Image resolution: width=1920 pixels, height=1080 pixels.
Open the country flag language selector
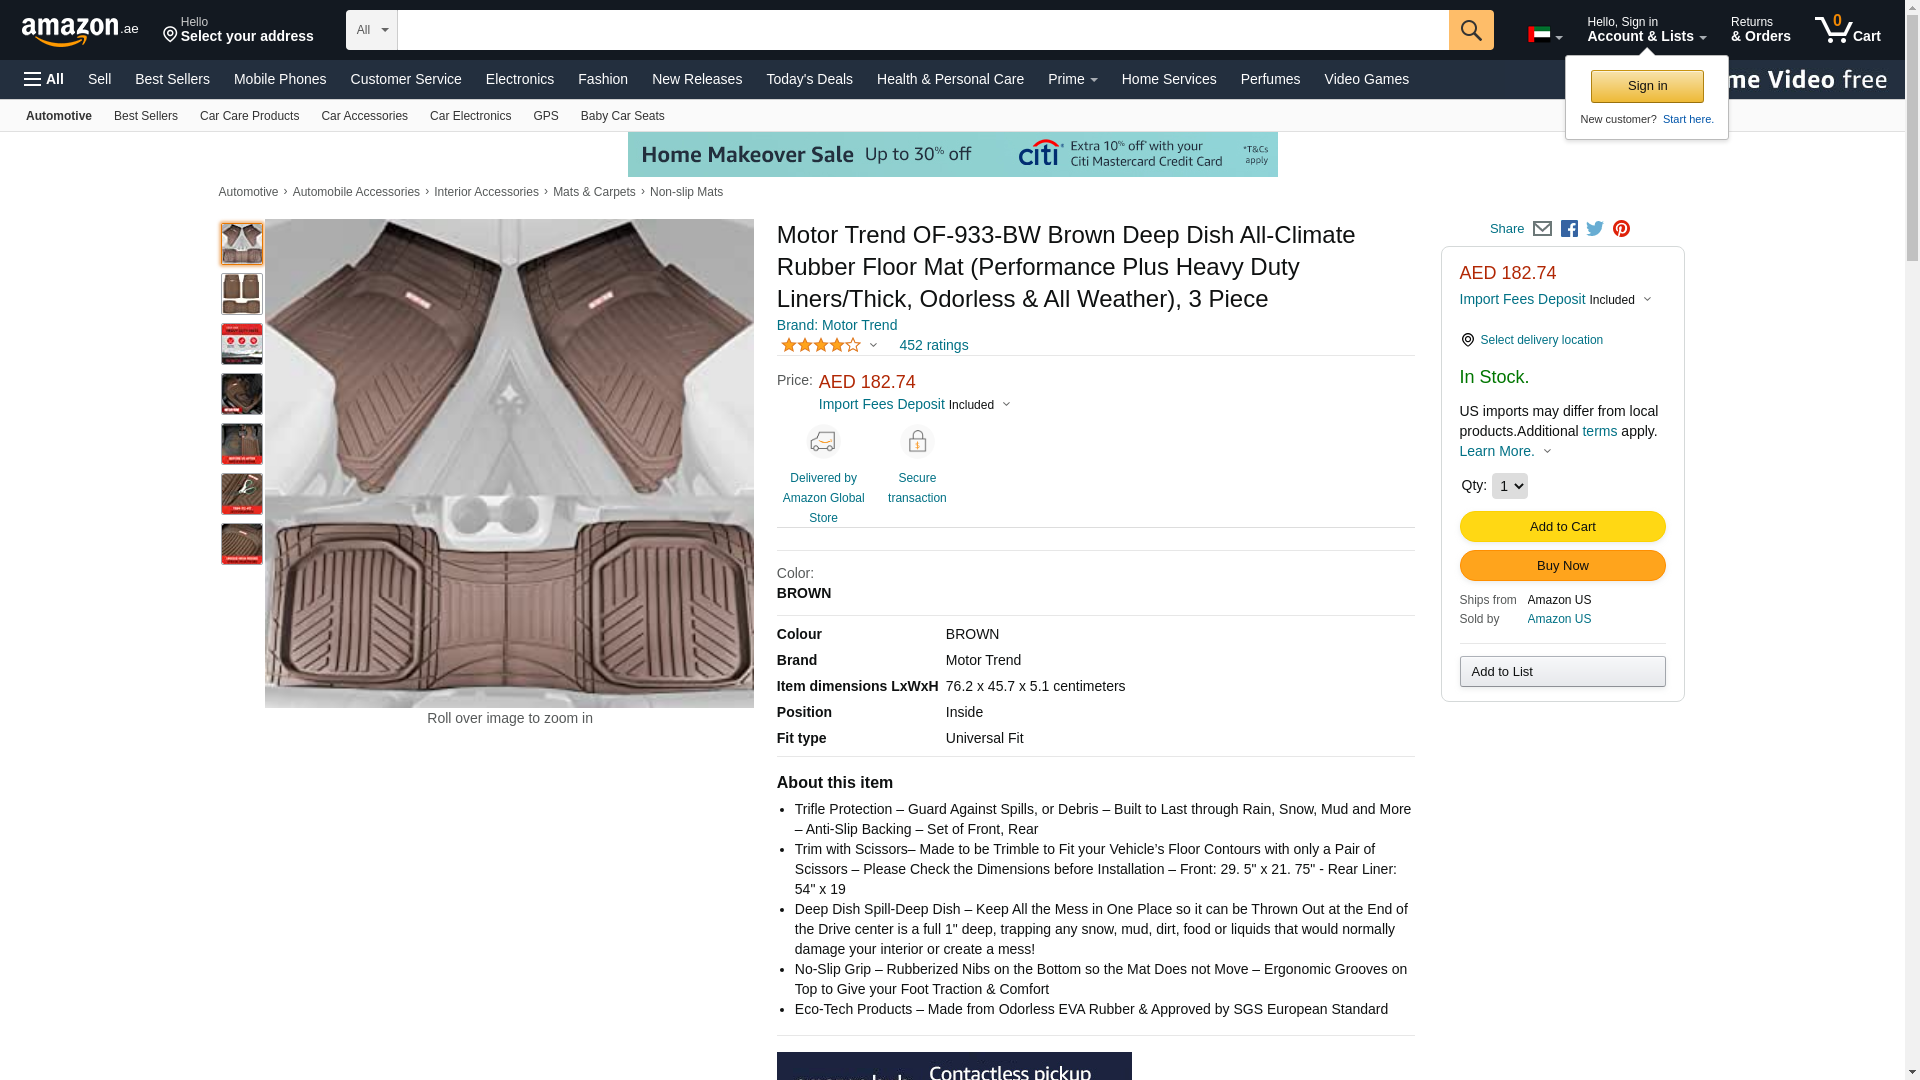(x=1544, y=35)
